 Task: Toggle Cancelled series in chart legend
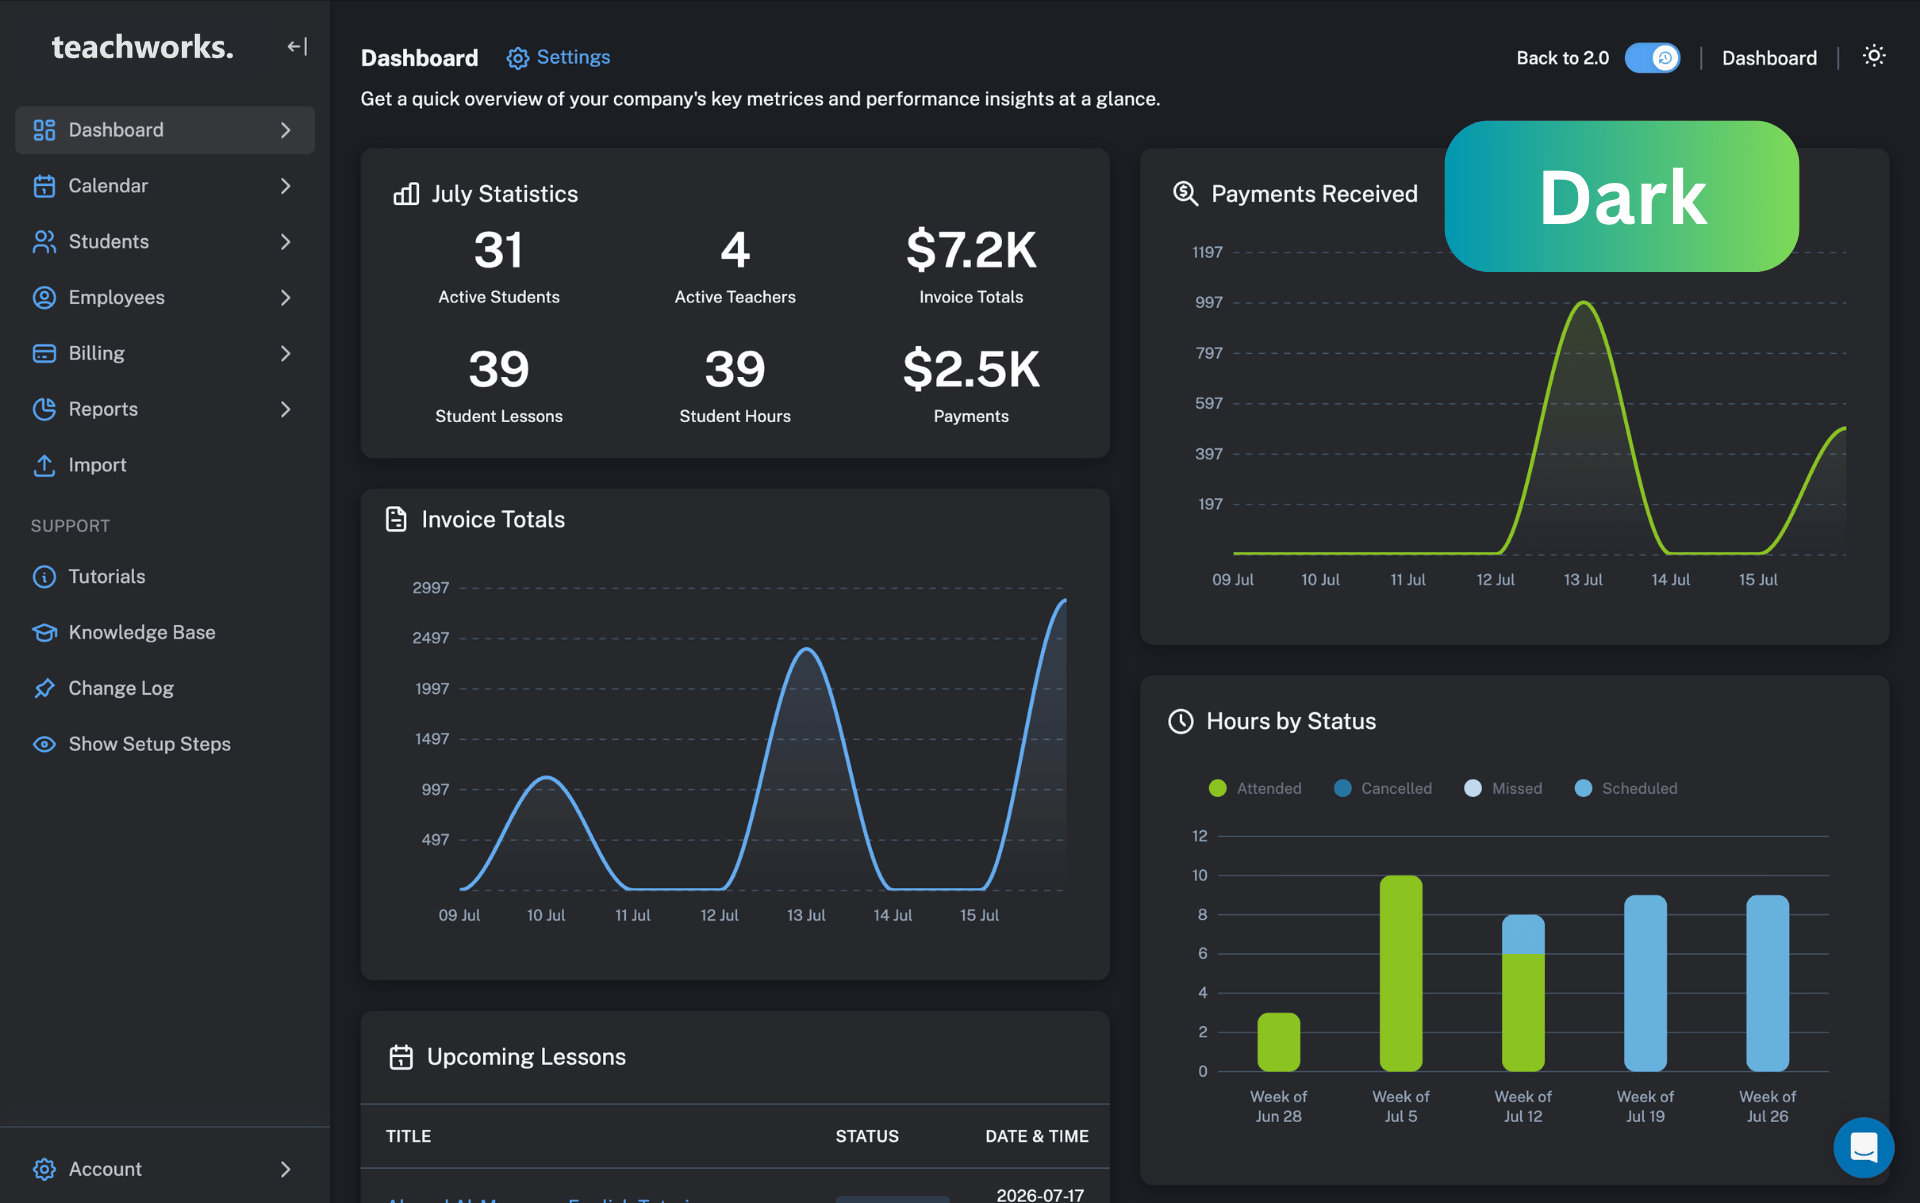pos(1383,788)
